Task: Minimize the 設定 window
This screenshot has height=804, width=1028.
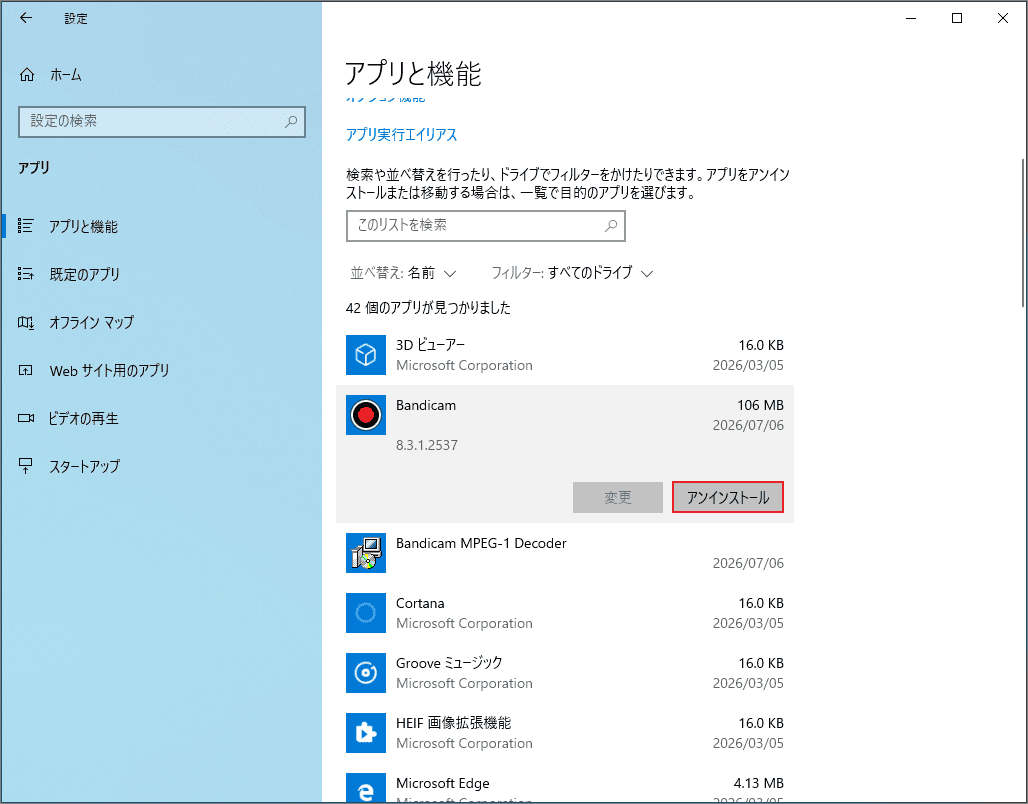Action: click(x=911, y=18)
